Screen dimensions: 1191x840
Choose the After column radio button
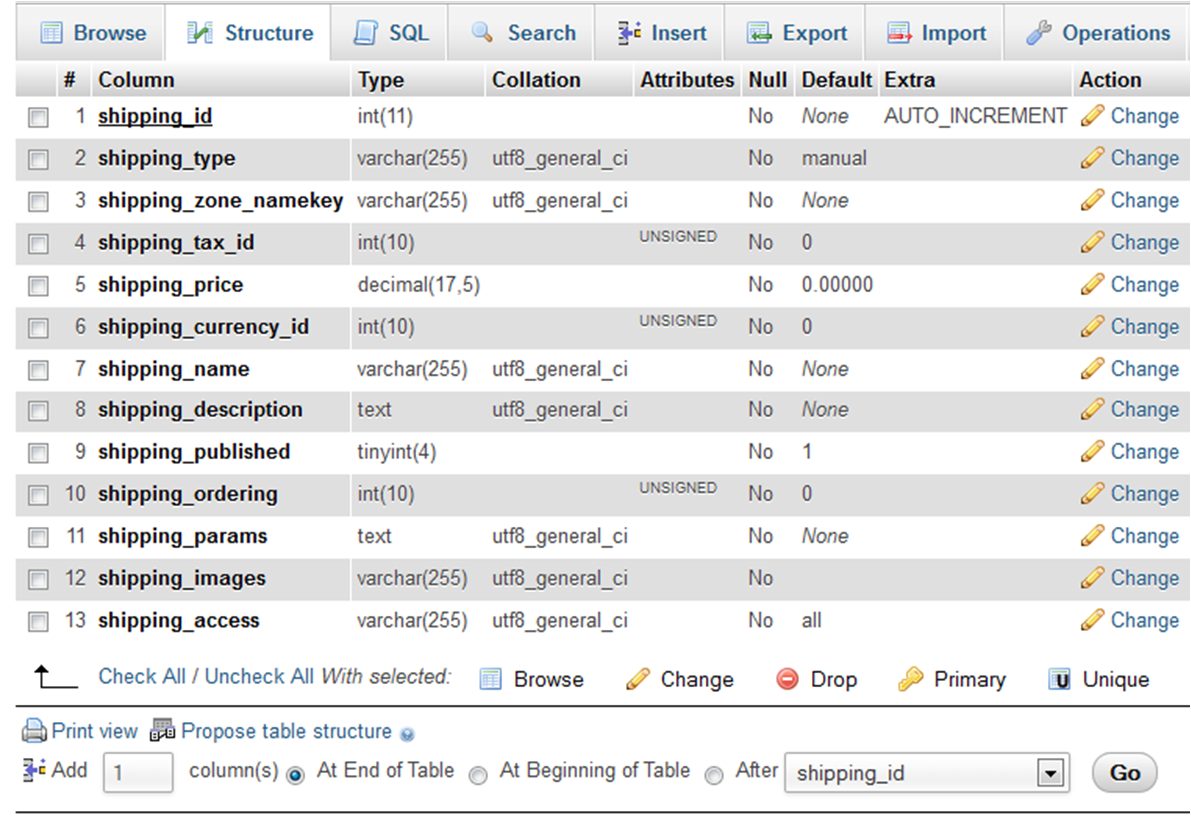click(x=714, y=775)
